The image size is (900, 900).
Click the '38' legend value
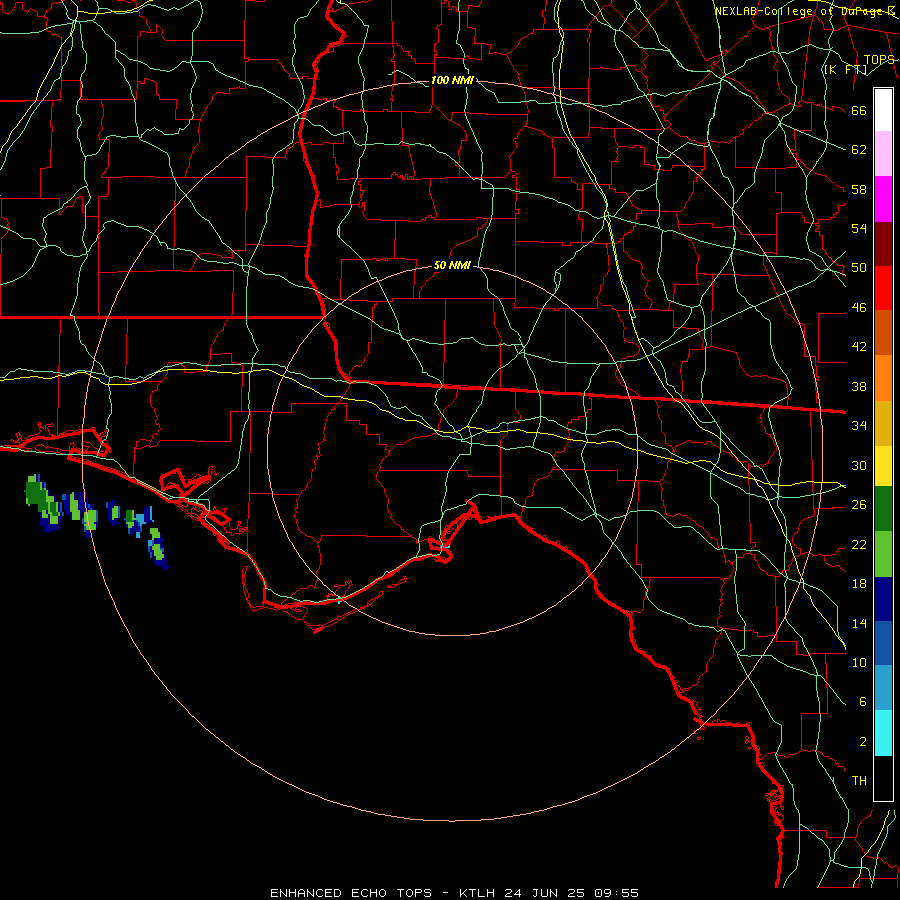[859, 386]
